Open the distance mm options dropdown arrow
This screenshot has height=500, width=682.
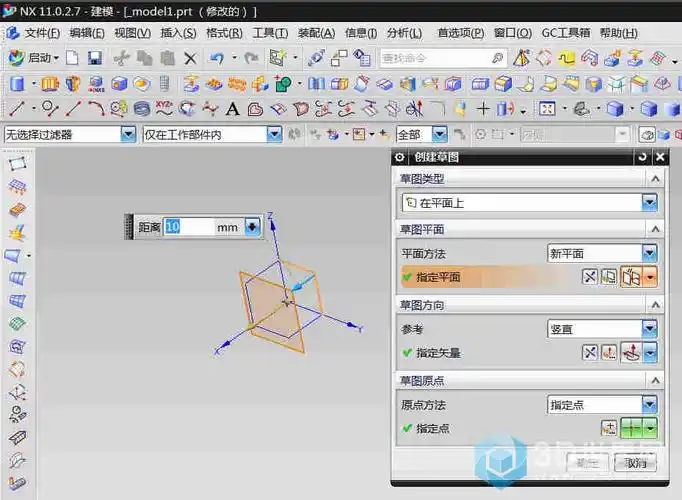(x=253, y=227)
